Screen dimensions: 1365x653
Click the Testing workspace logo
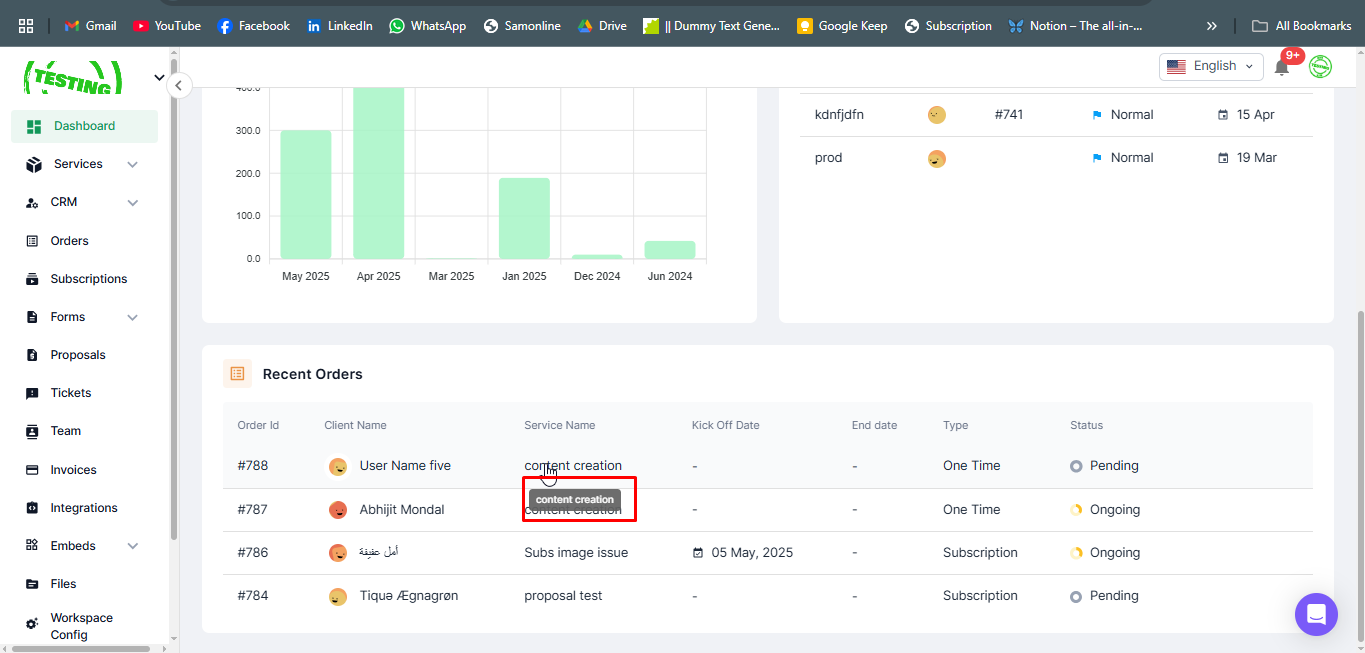click(73, 78)
